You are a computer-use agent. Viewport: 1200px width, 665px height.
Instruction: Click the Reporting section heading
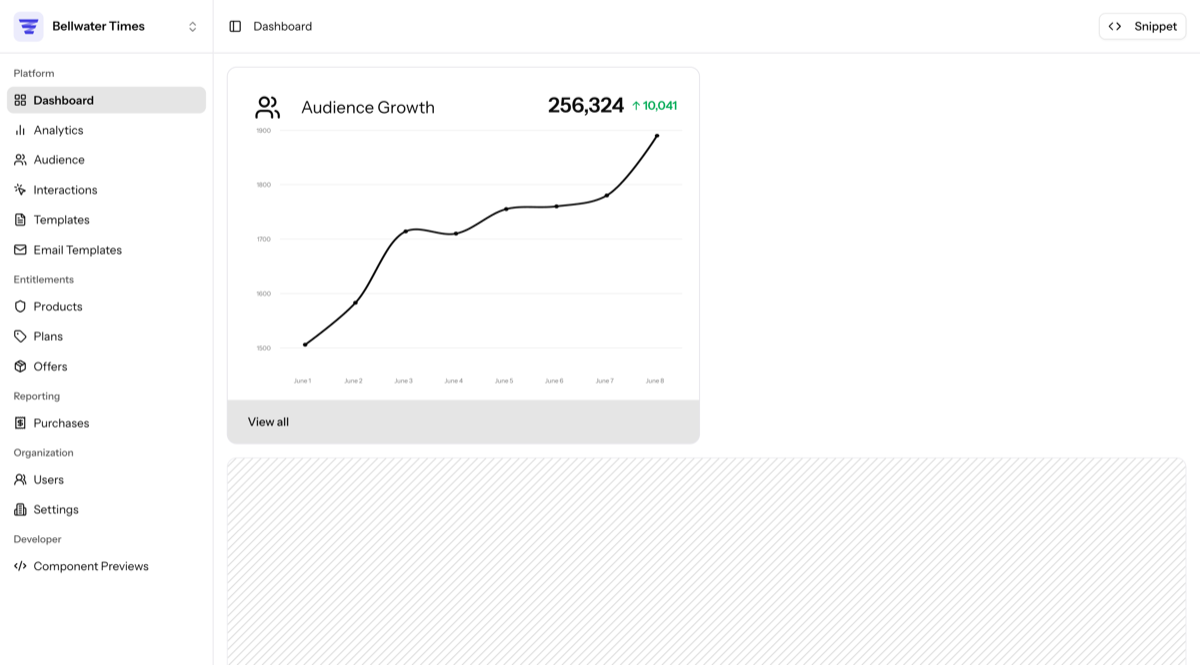click(37, 396)
